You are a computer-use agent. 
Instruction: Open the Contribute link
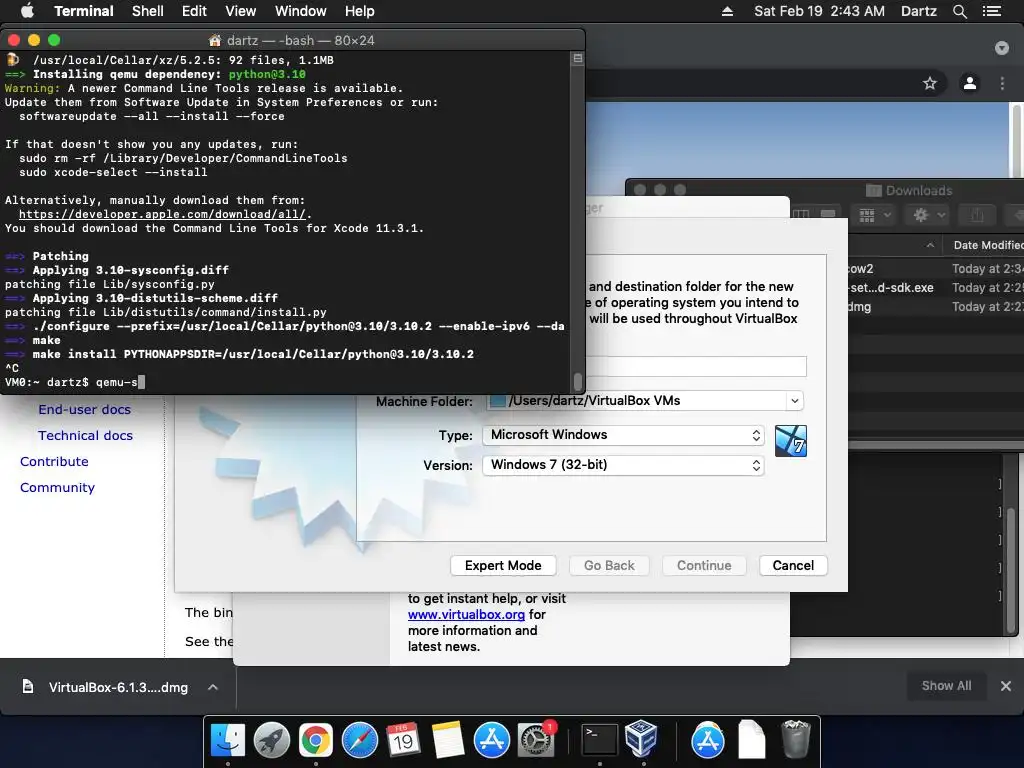54,462
